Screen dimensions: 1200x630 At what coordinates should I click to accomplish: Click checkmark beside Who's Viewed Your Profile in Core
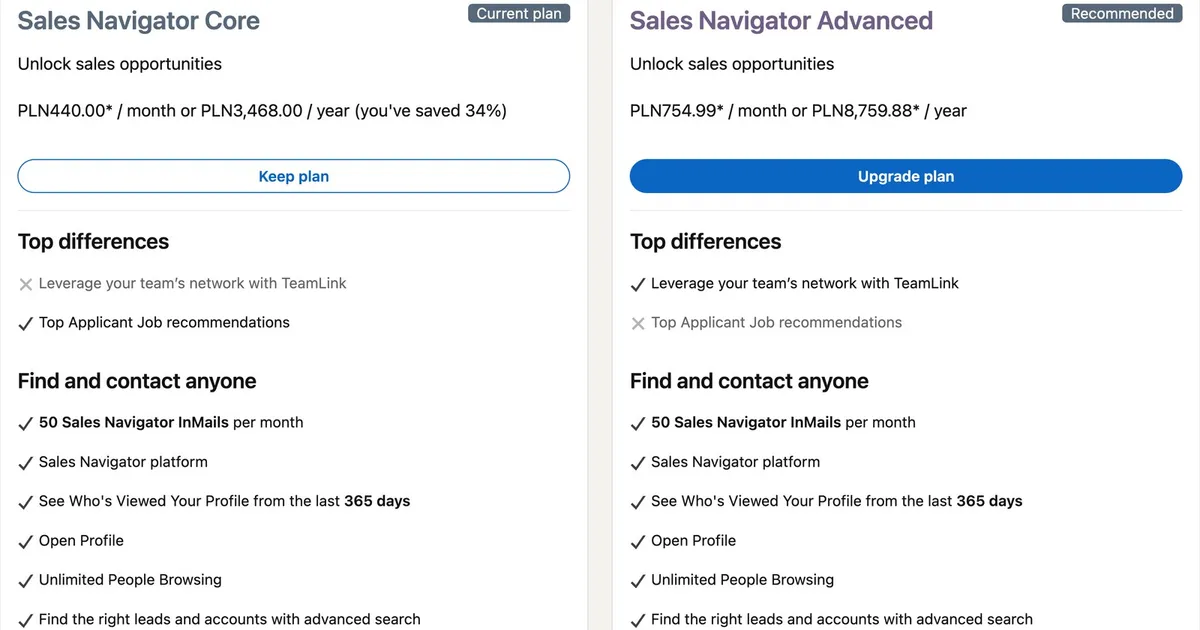(26, 502)
